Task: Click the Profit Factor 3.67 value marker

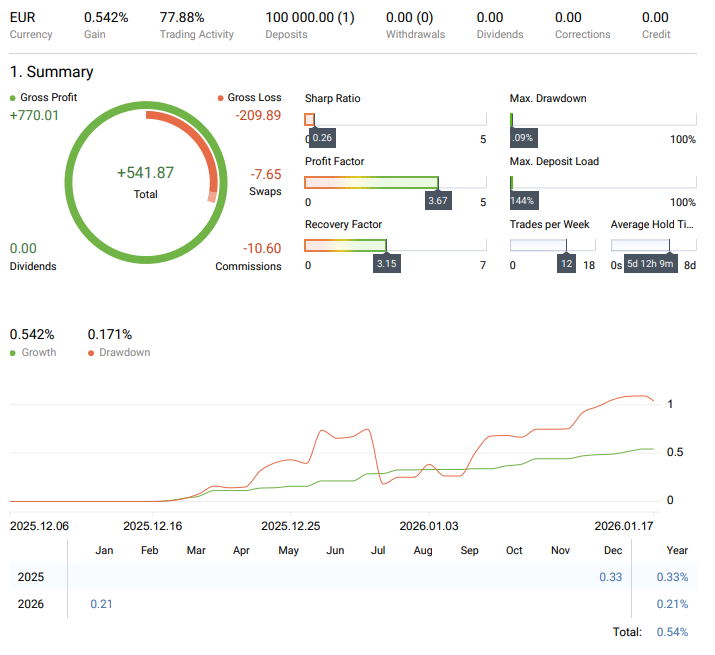Action: click(438, 201)
